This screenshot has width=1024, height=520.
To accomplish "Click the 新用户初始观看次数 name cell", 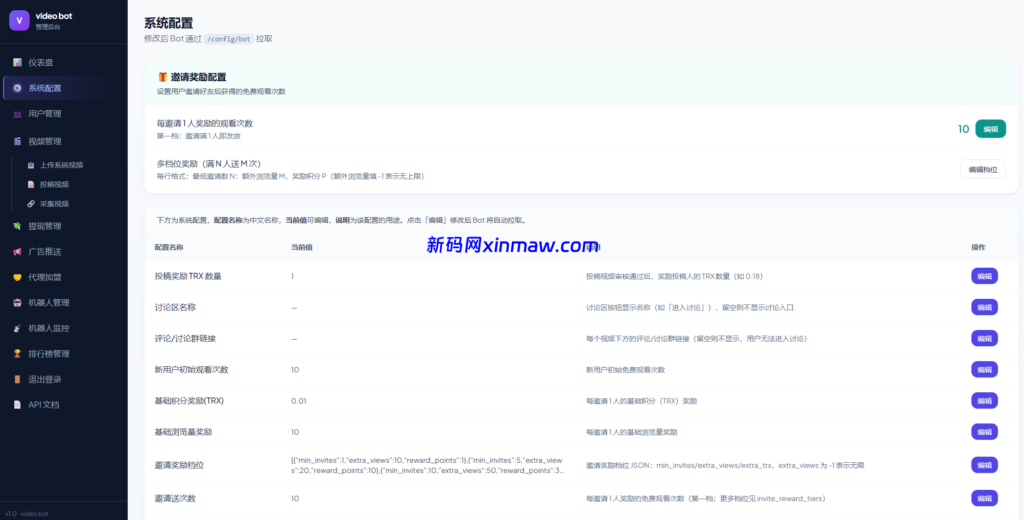I will tap(191, 370).
